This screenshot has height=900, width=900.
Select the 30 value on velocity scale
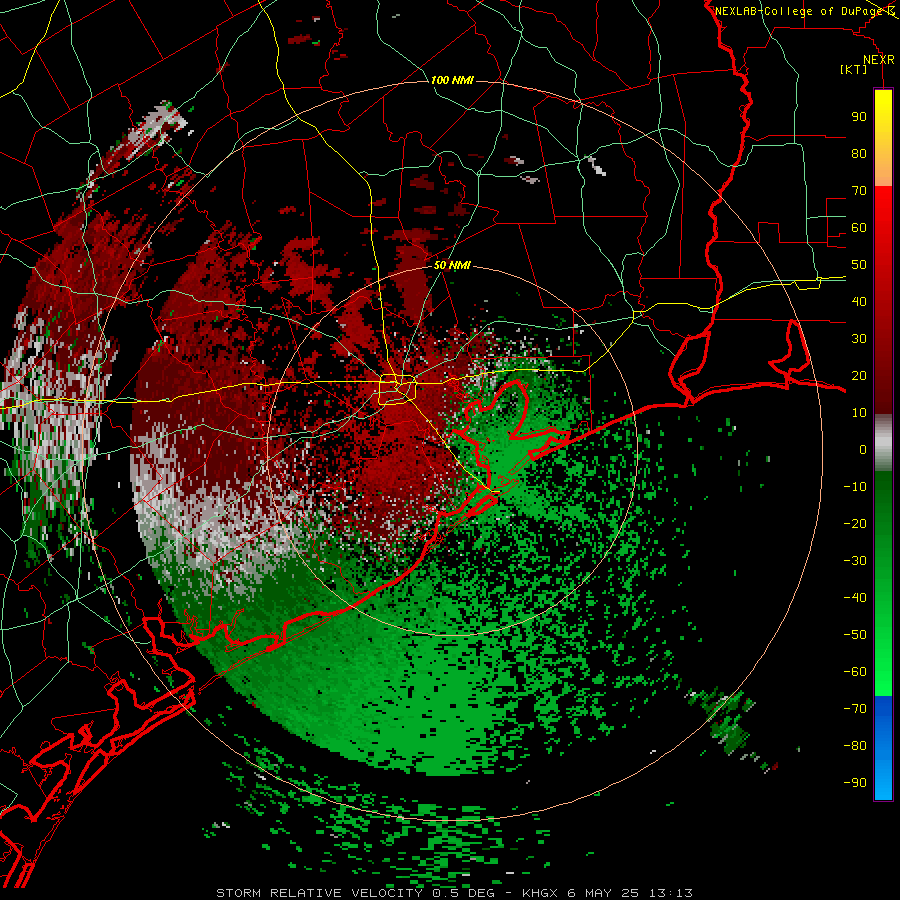point(859,339)
